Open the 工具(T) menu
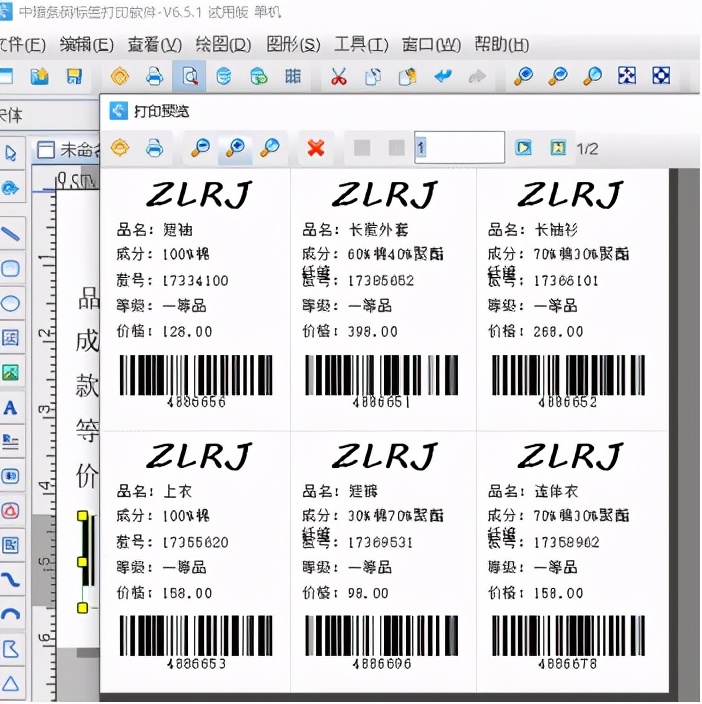Image resolution: width=702 pixels, height=704 pixels. point(361,44)
